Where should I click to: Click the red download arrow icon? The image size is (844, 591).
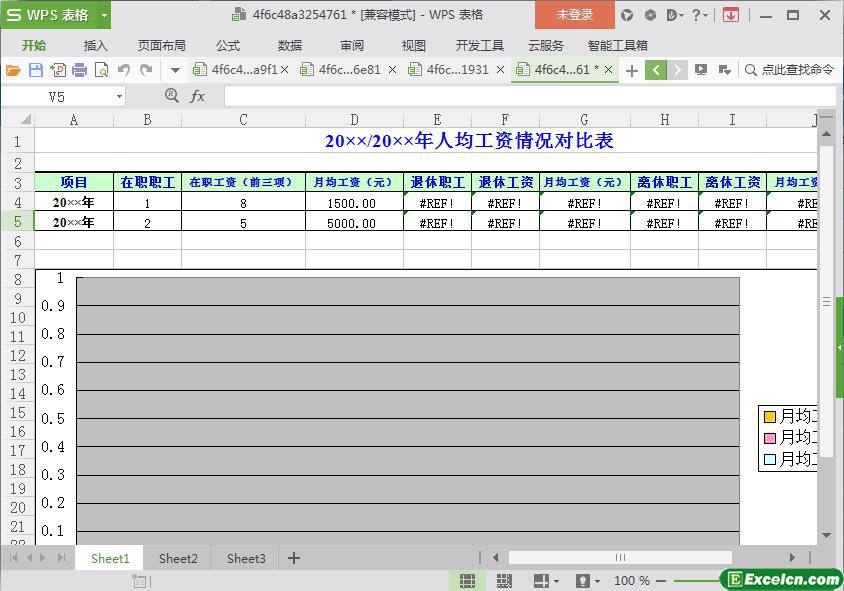click(731, 15)
